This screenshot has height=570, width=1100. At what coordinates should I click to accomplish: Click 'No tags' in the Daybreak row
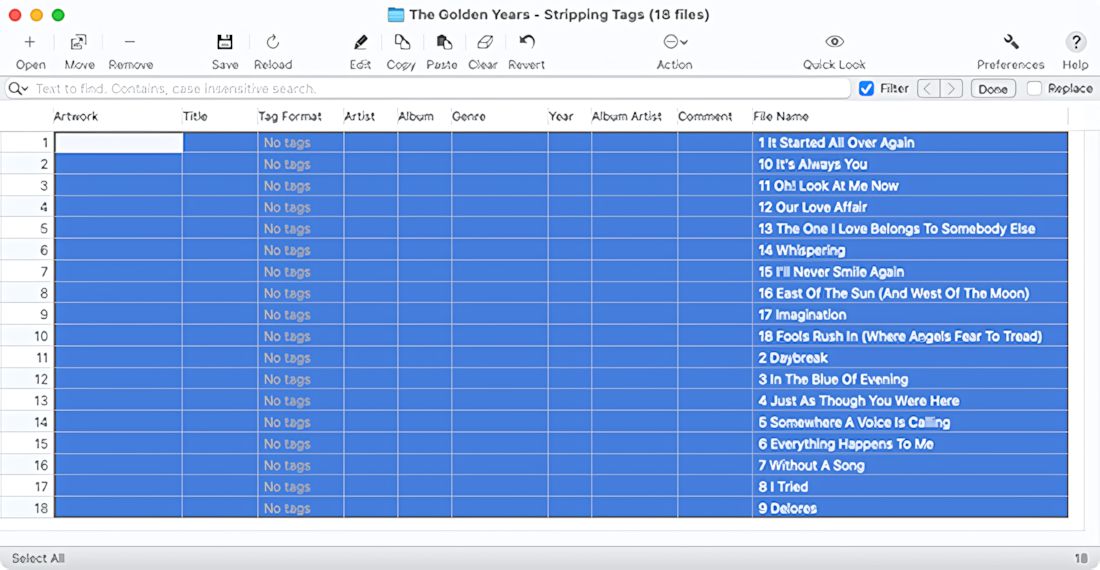point(287,358)
